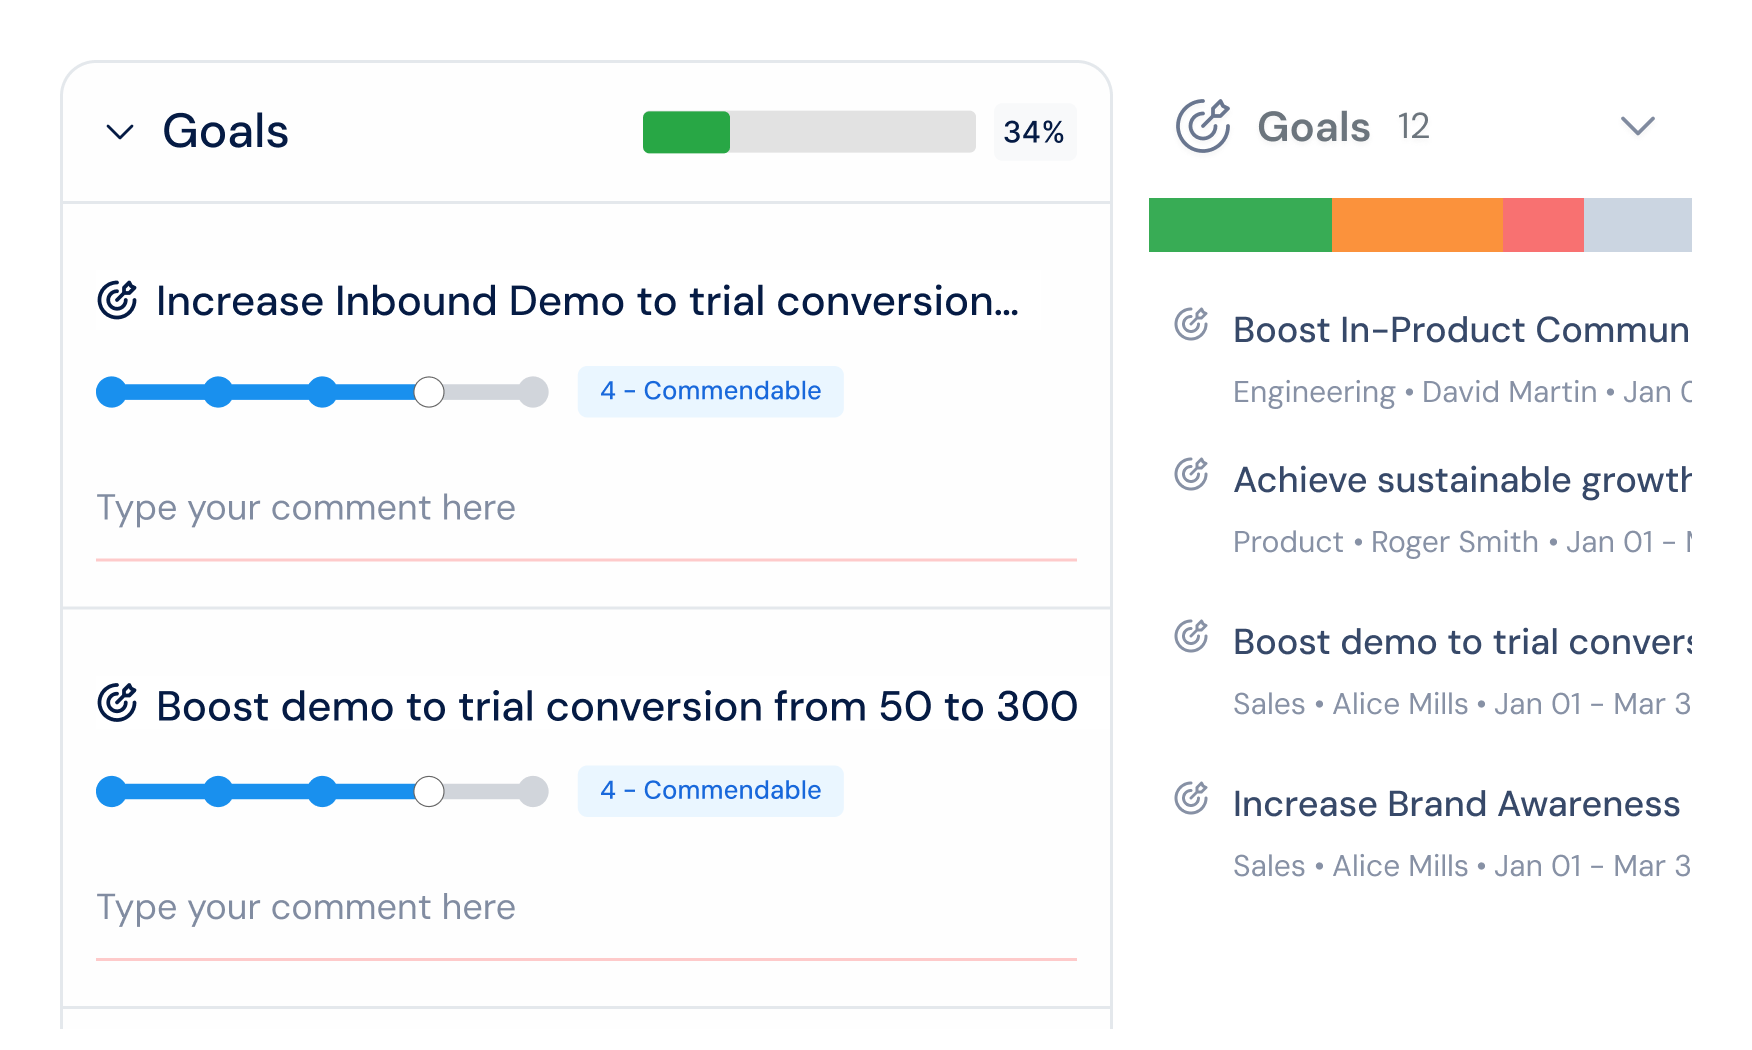Screen dimensions: 1752x1050
Task: Click goal icon beside Boost demo in right list
Action: [1191, 636]
